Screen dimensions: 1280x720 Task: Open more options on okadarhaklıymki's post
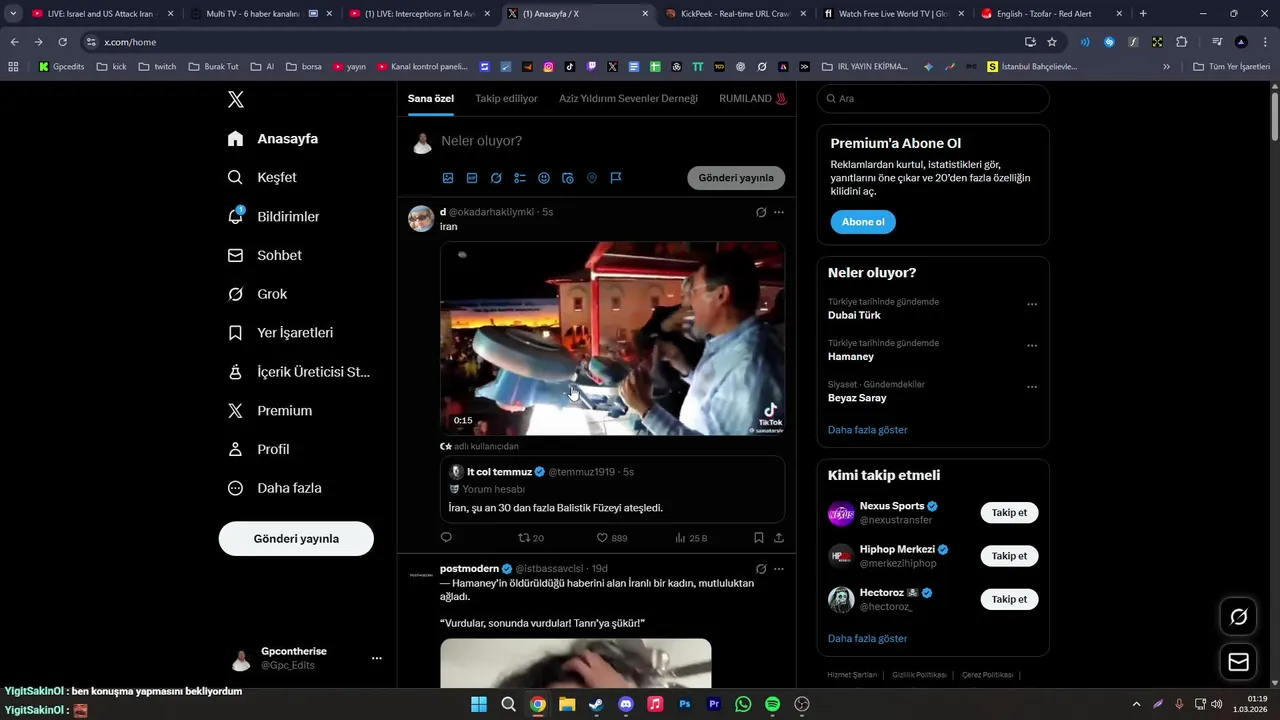(779, 212)
